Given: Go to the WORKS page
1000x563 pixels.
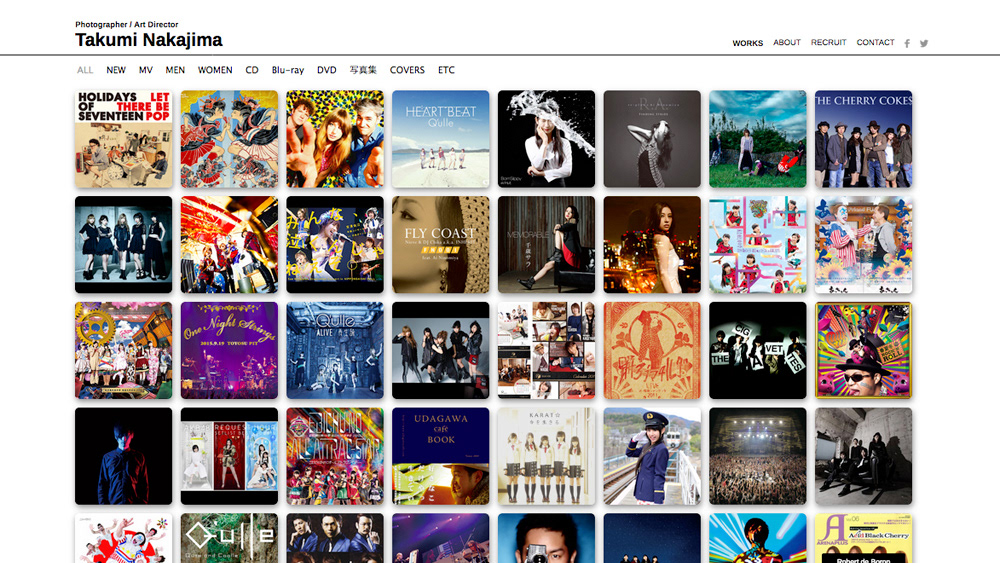Looking at the screenshot, I should (x=747, y=43).
